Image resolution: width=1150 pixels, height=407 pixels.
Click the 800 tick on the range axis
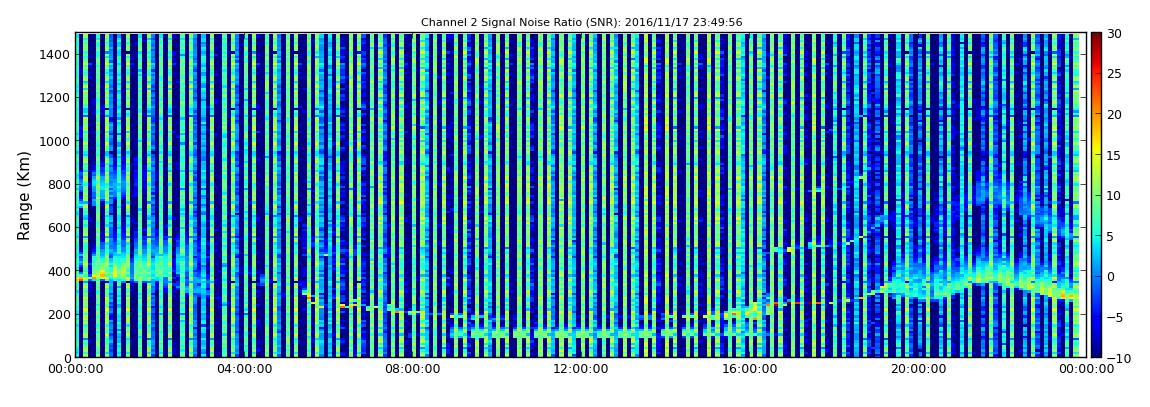[x=59, y=184]
